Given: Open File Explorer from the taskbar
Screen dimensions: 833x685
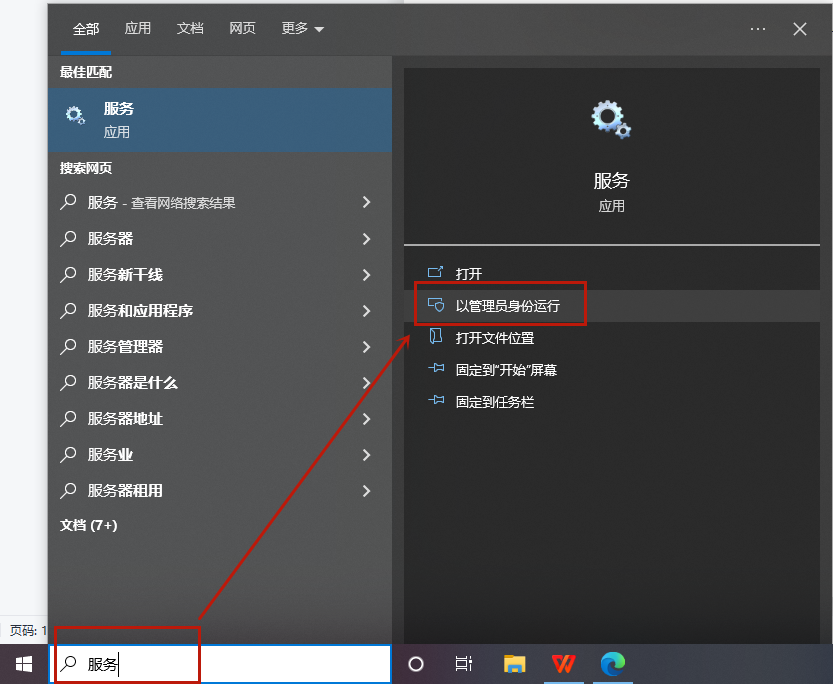Looking at the screenshot, I should (x=514, y=663).
